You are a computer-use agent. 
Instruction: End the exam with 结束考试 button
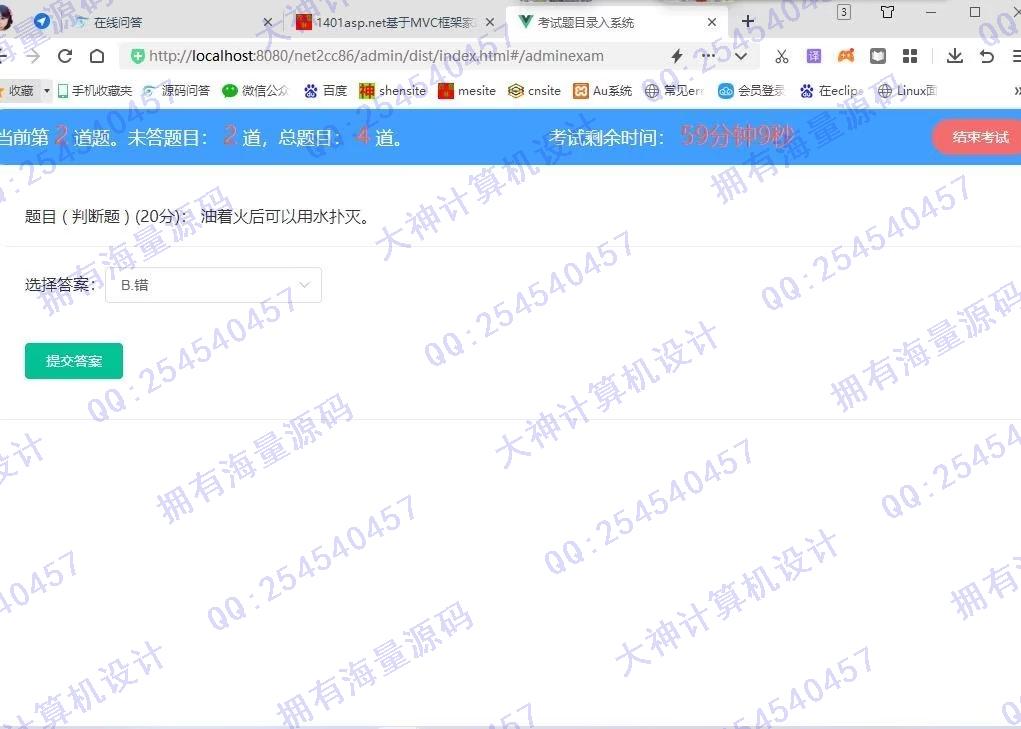pos(979,137)
